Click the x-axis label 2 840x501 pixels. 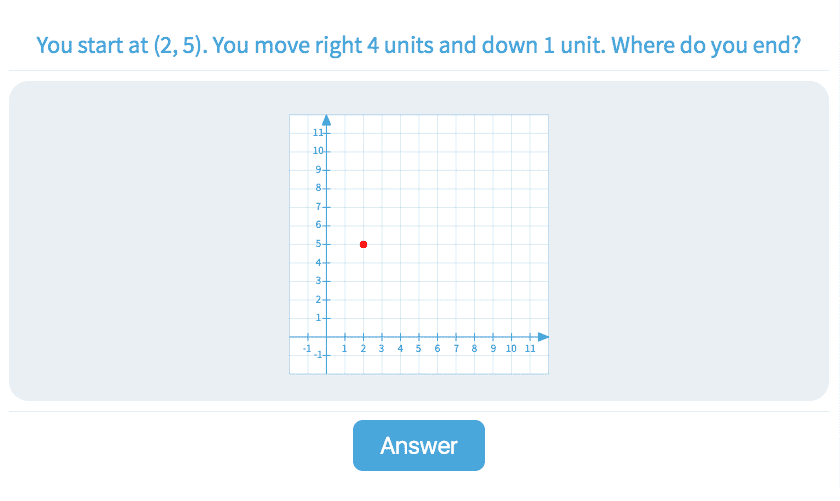click(363, 348)
